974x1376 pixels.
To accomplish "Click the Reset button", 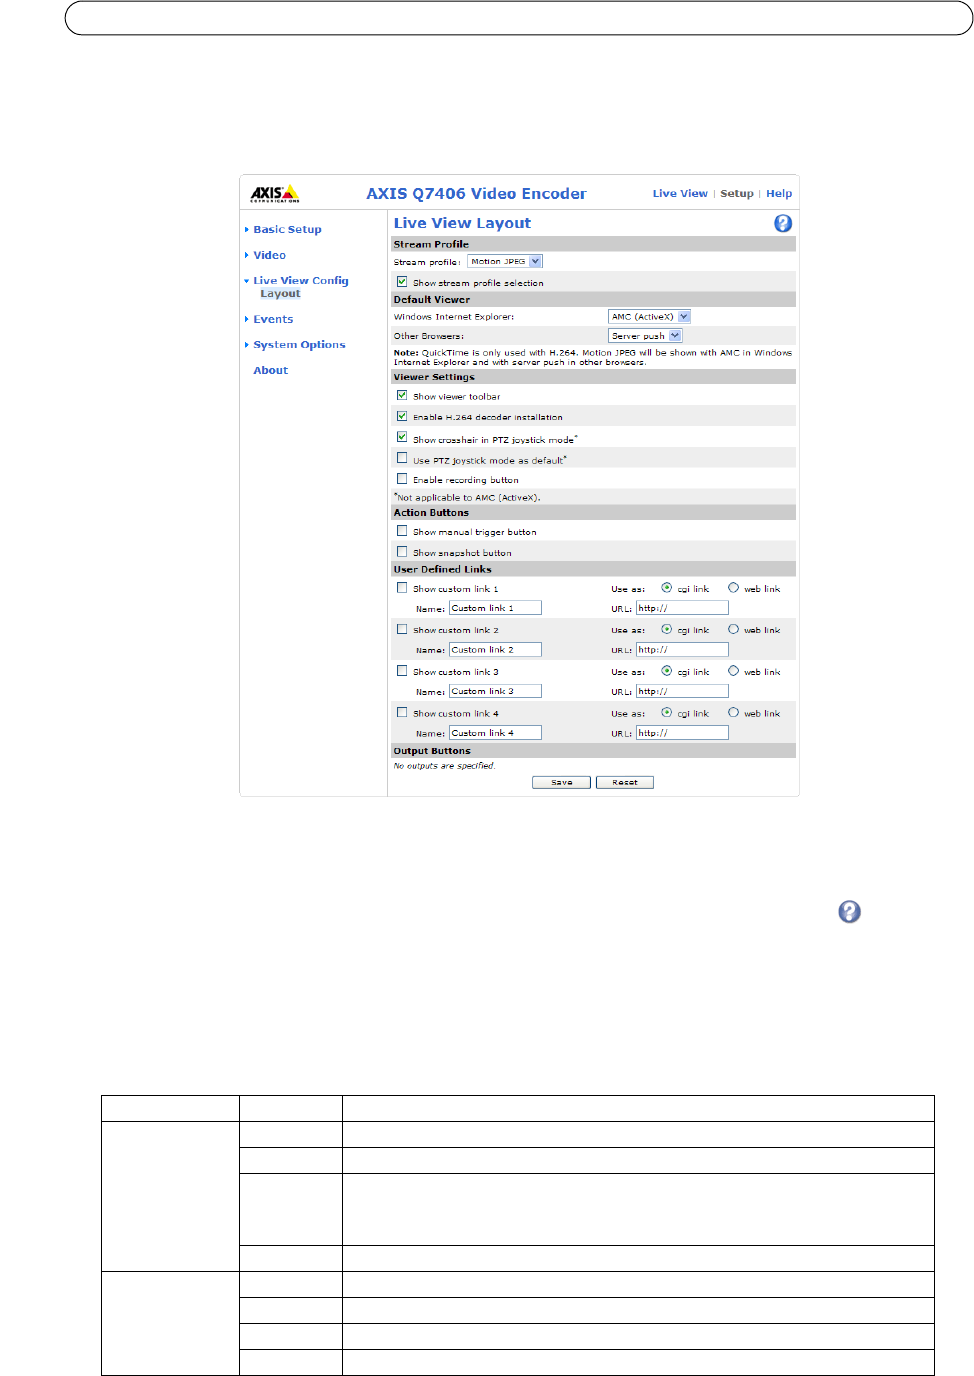I will pyautogui.click(x=625, y=783).
